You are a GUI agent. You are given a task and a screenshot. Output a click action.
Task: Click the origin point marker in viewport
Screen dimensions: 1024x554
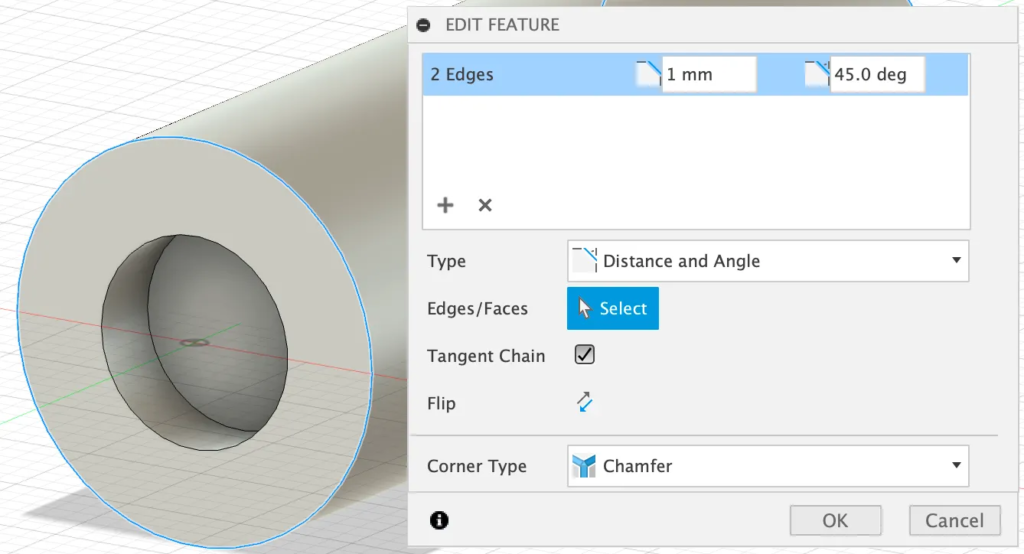click(195, 342)
